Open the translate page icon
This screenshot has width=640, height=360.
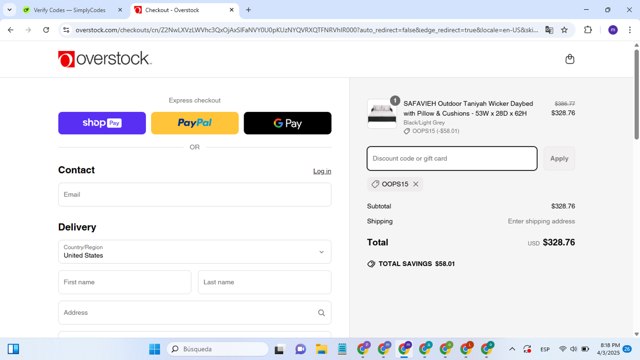[x=549, y=30]
